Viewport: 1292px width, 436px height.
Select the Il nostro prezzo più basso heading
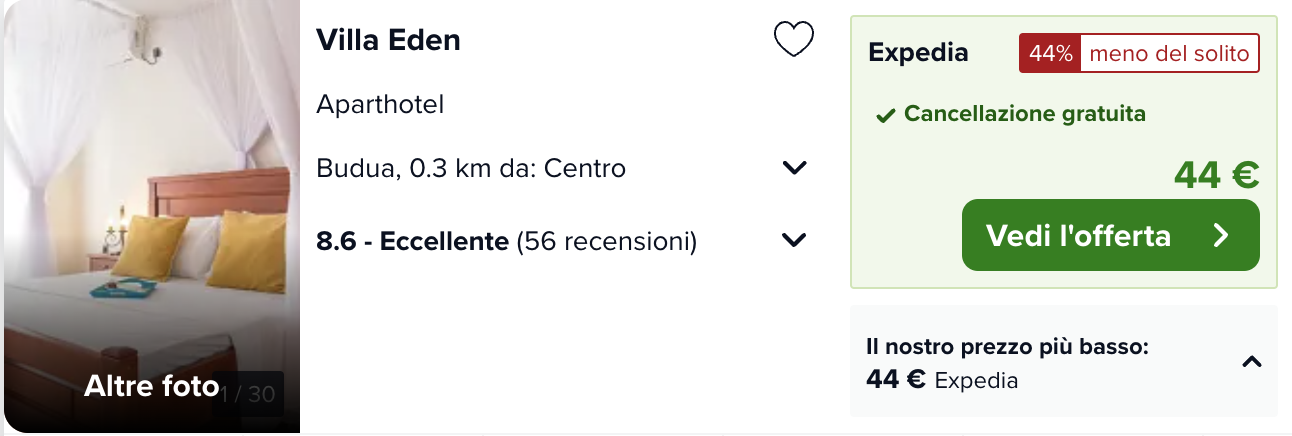pos(1007,348)
